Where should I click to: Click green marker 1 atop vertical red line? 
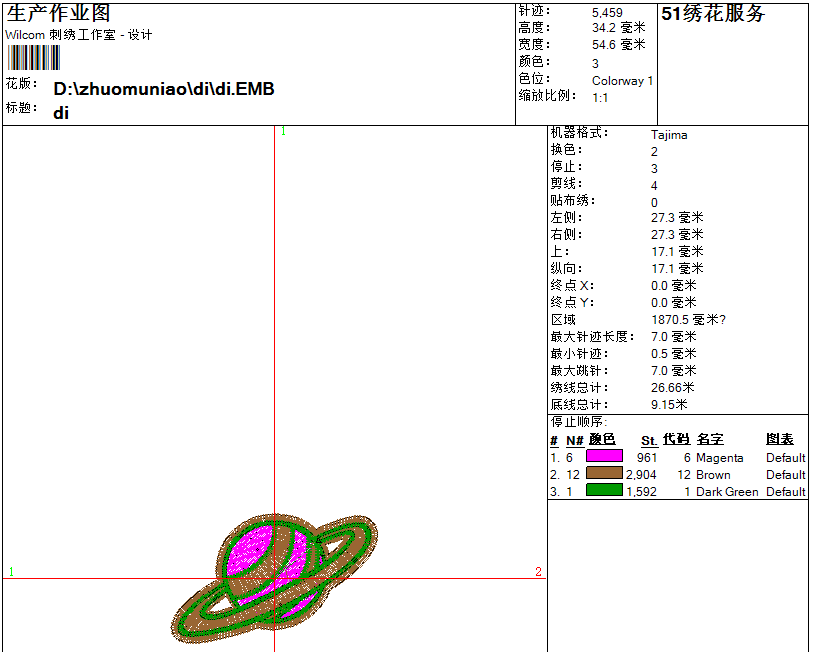283,131
